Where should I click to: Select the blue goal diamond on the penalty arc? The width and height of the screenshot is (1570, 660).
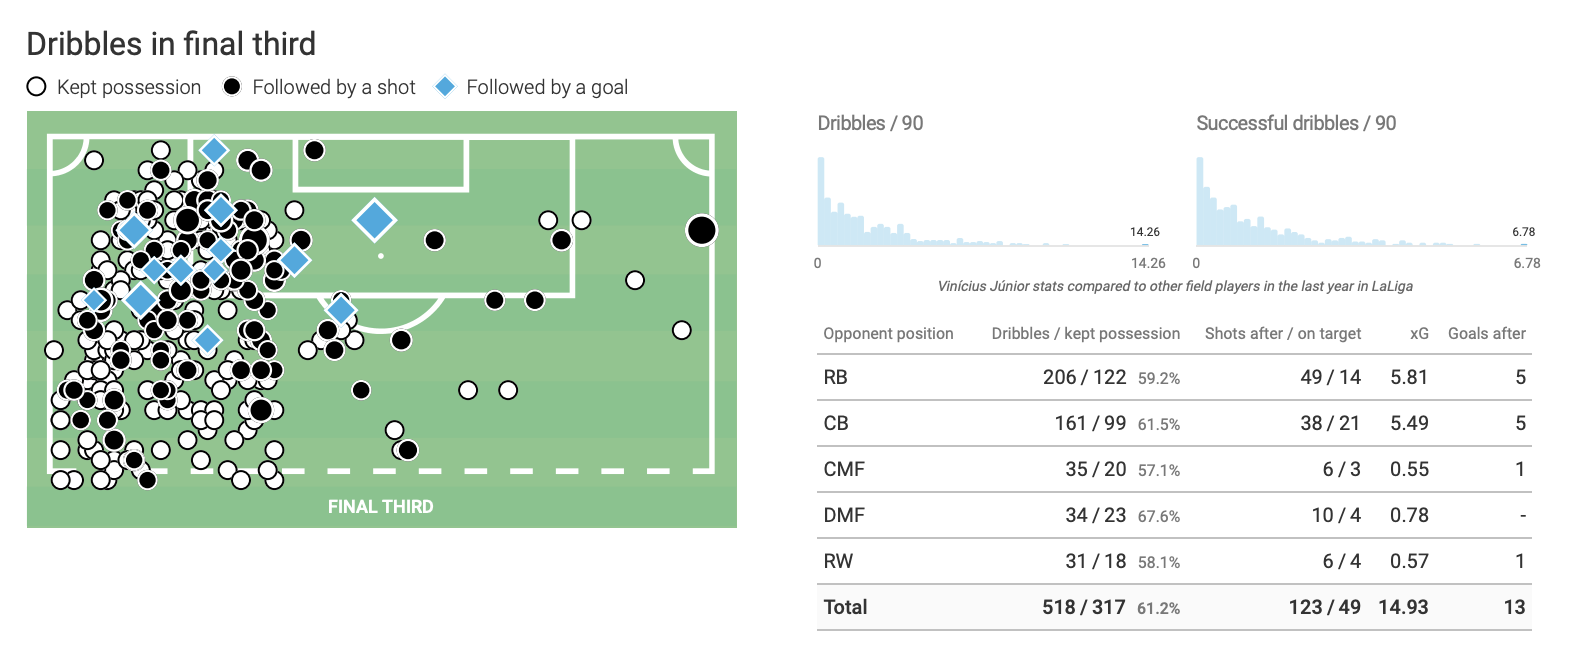(x=341, y=310)
